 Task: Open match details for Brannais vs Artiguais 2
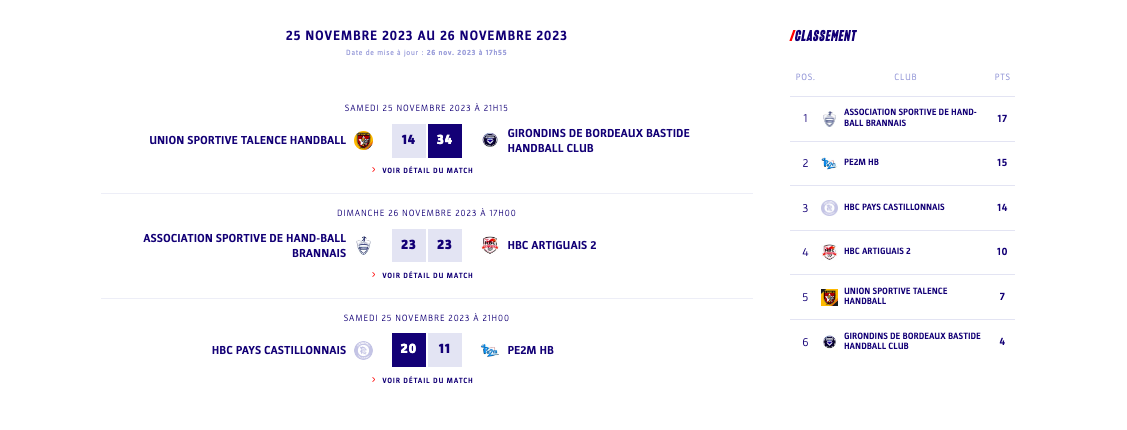[427, 275]
